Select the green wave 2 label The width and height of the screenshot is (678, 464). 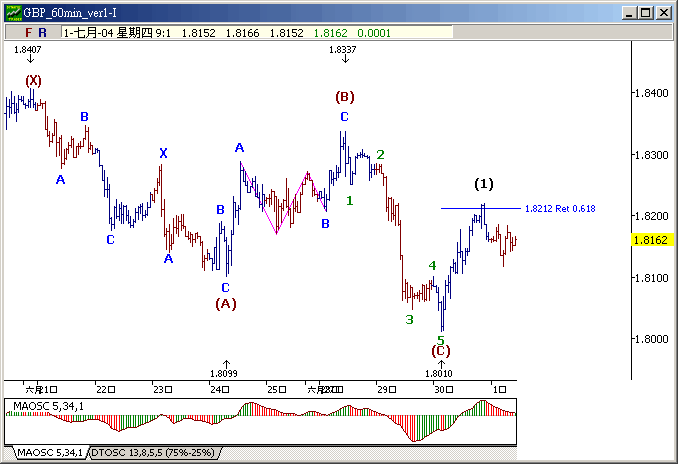(x=380, y=154)
